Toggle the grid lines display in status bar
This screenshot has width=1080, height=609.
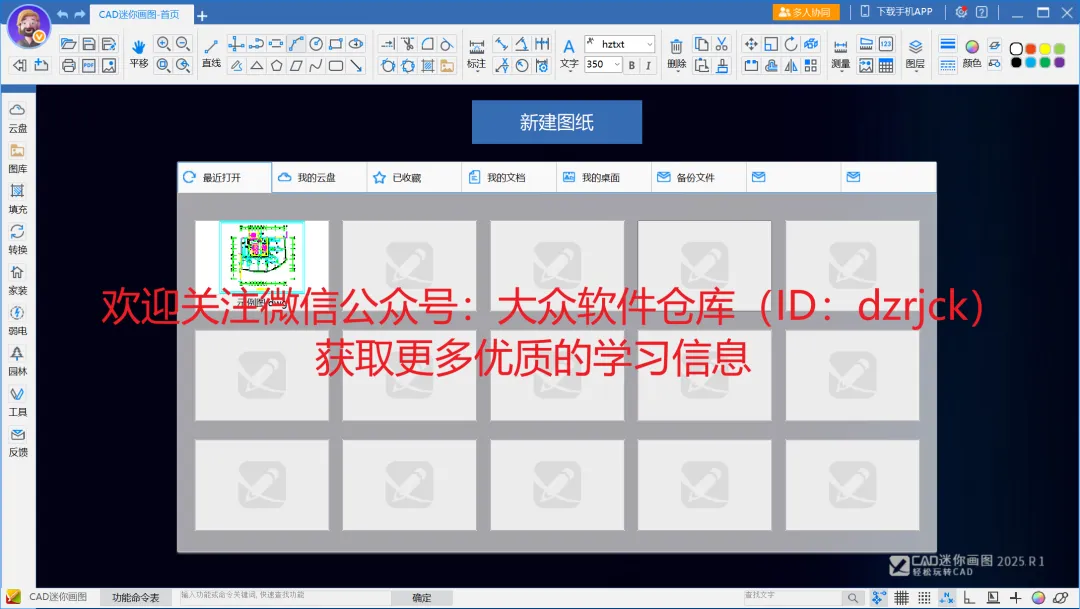pyautogui.click(x=901, y=598)
